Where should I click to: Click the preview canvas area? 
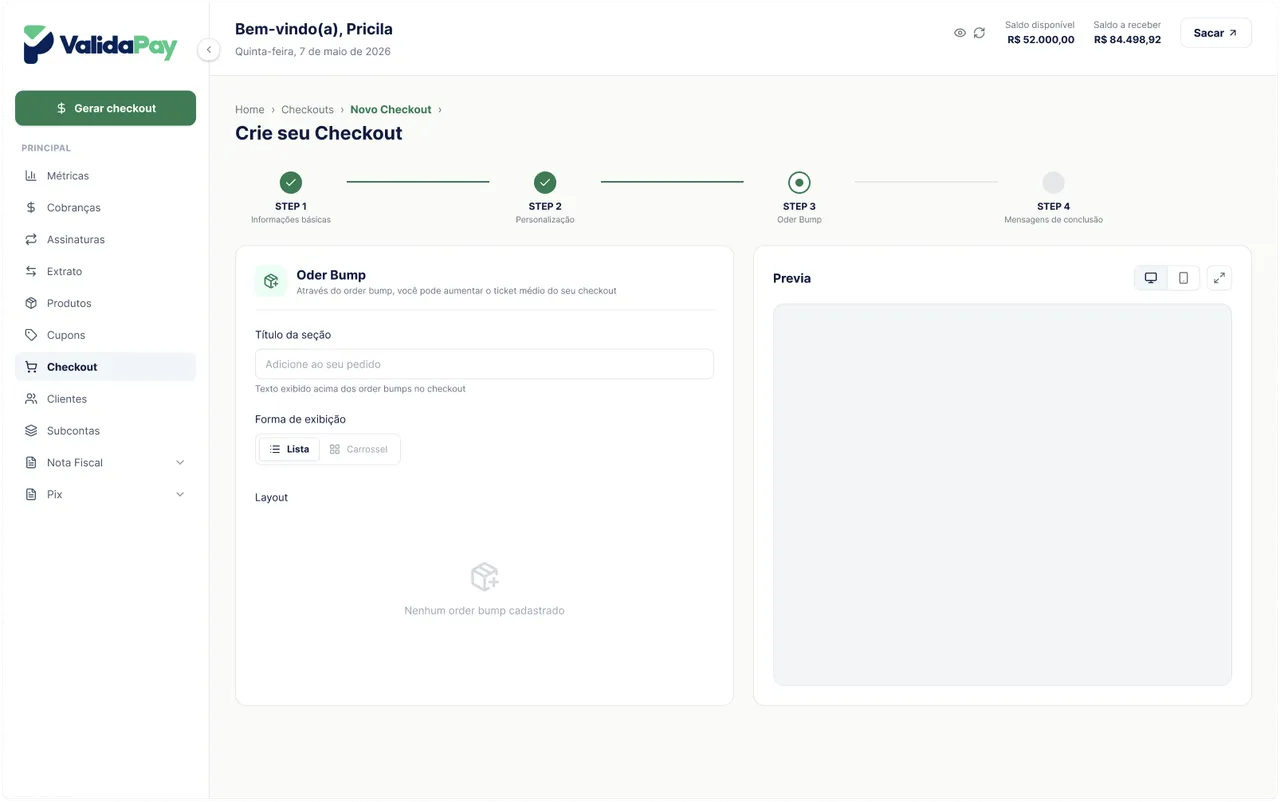(1002, 495)
